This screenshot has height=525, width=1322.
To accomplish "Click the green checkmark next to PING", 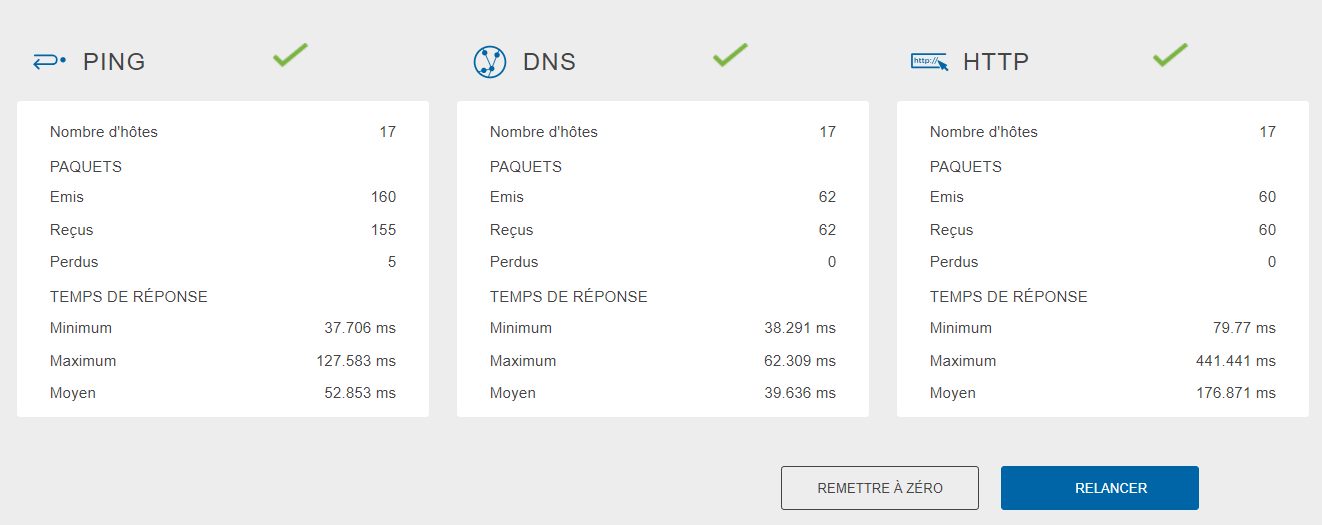I will pos(290,55).
